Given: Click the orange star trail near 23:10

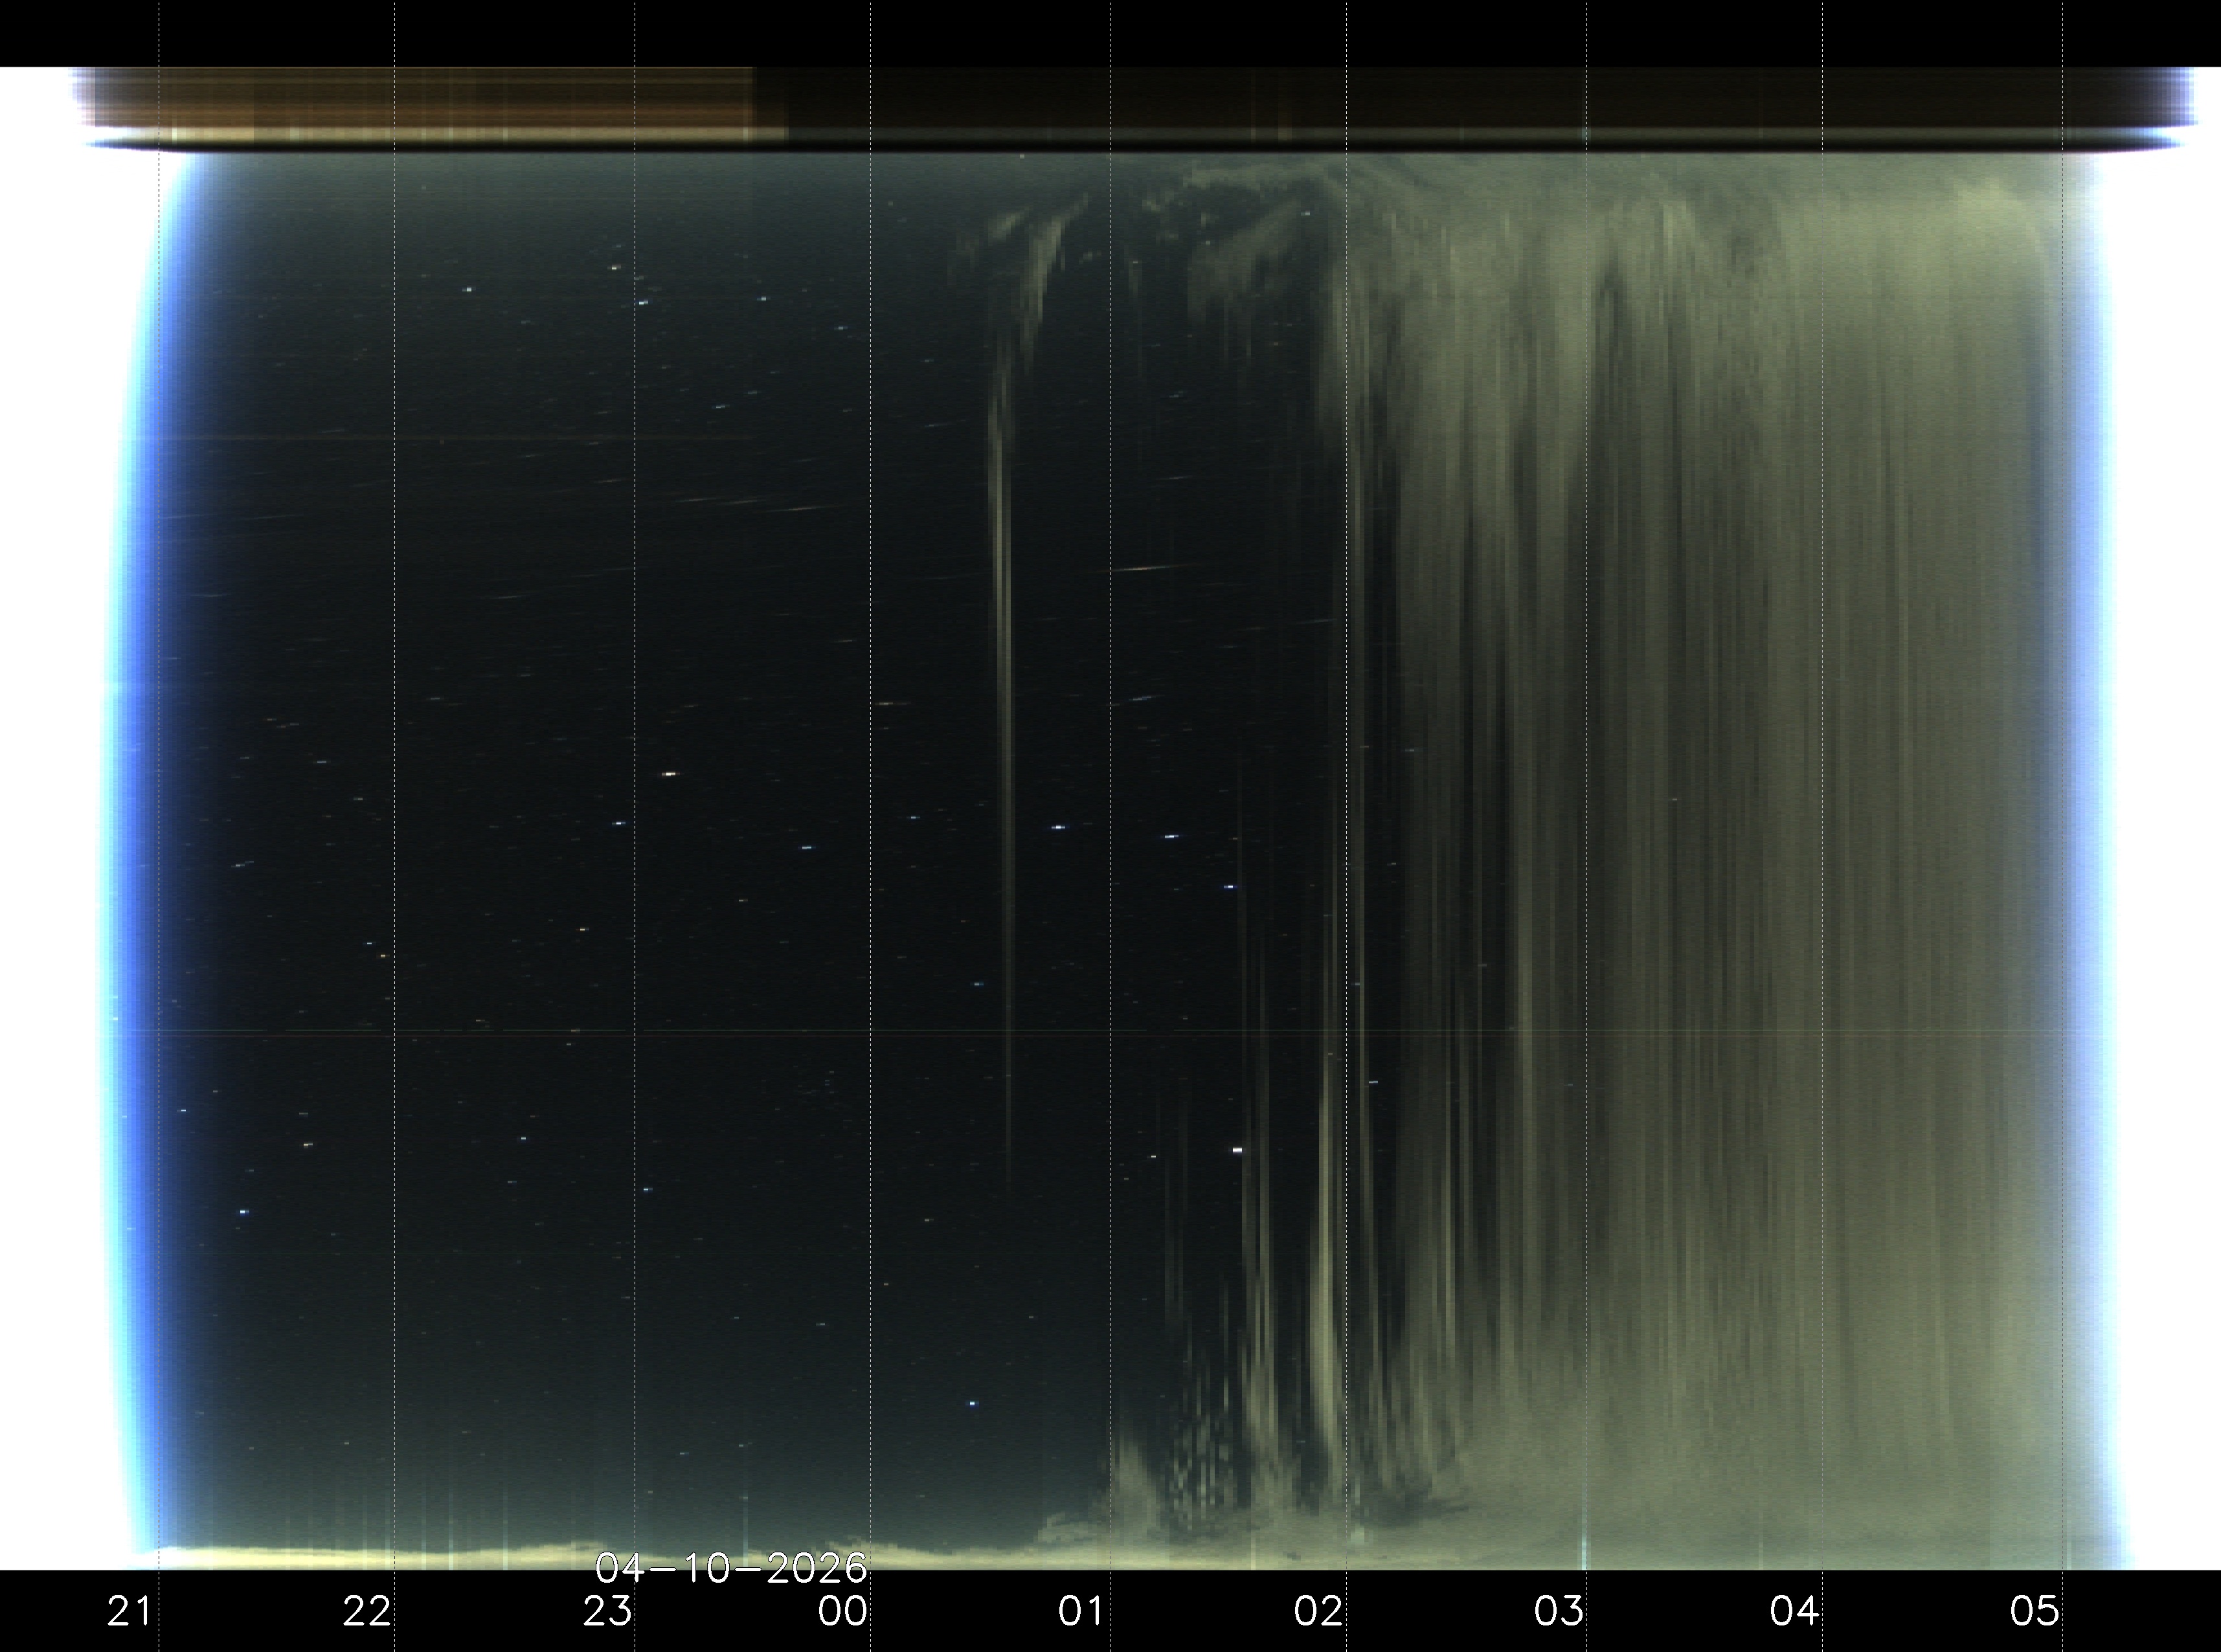Looking at the screenshot, I should pyautogui.click(x=669, y=774).
